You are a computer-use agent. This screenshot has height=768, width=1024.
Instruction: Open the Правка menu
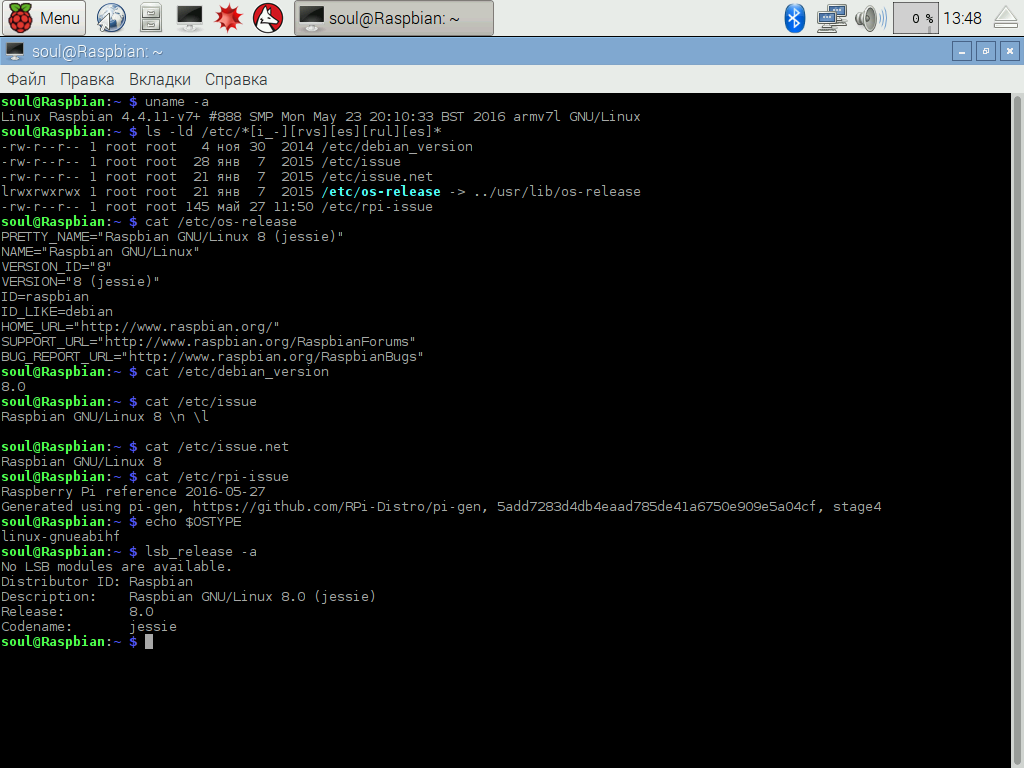point(87,80)
